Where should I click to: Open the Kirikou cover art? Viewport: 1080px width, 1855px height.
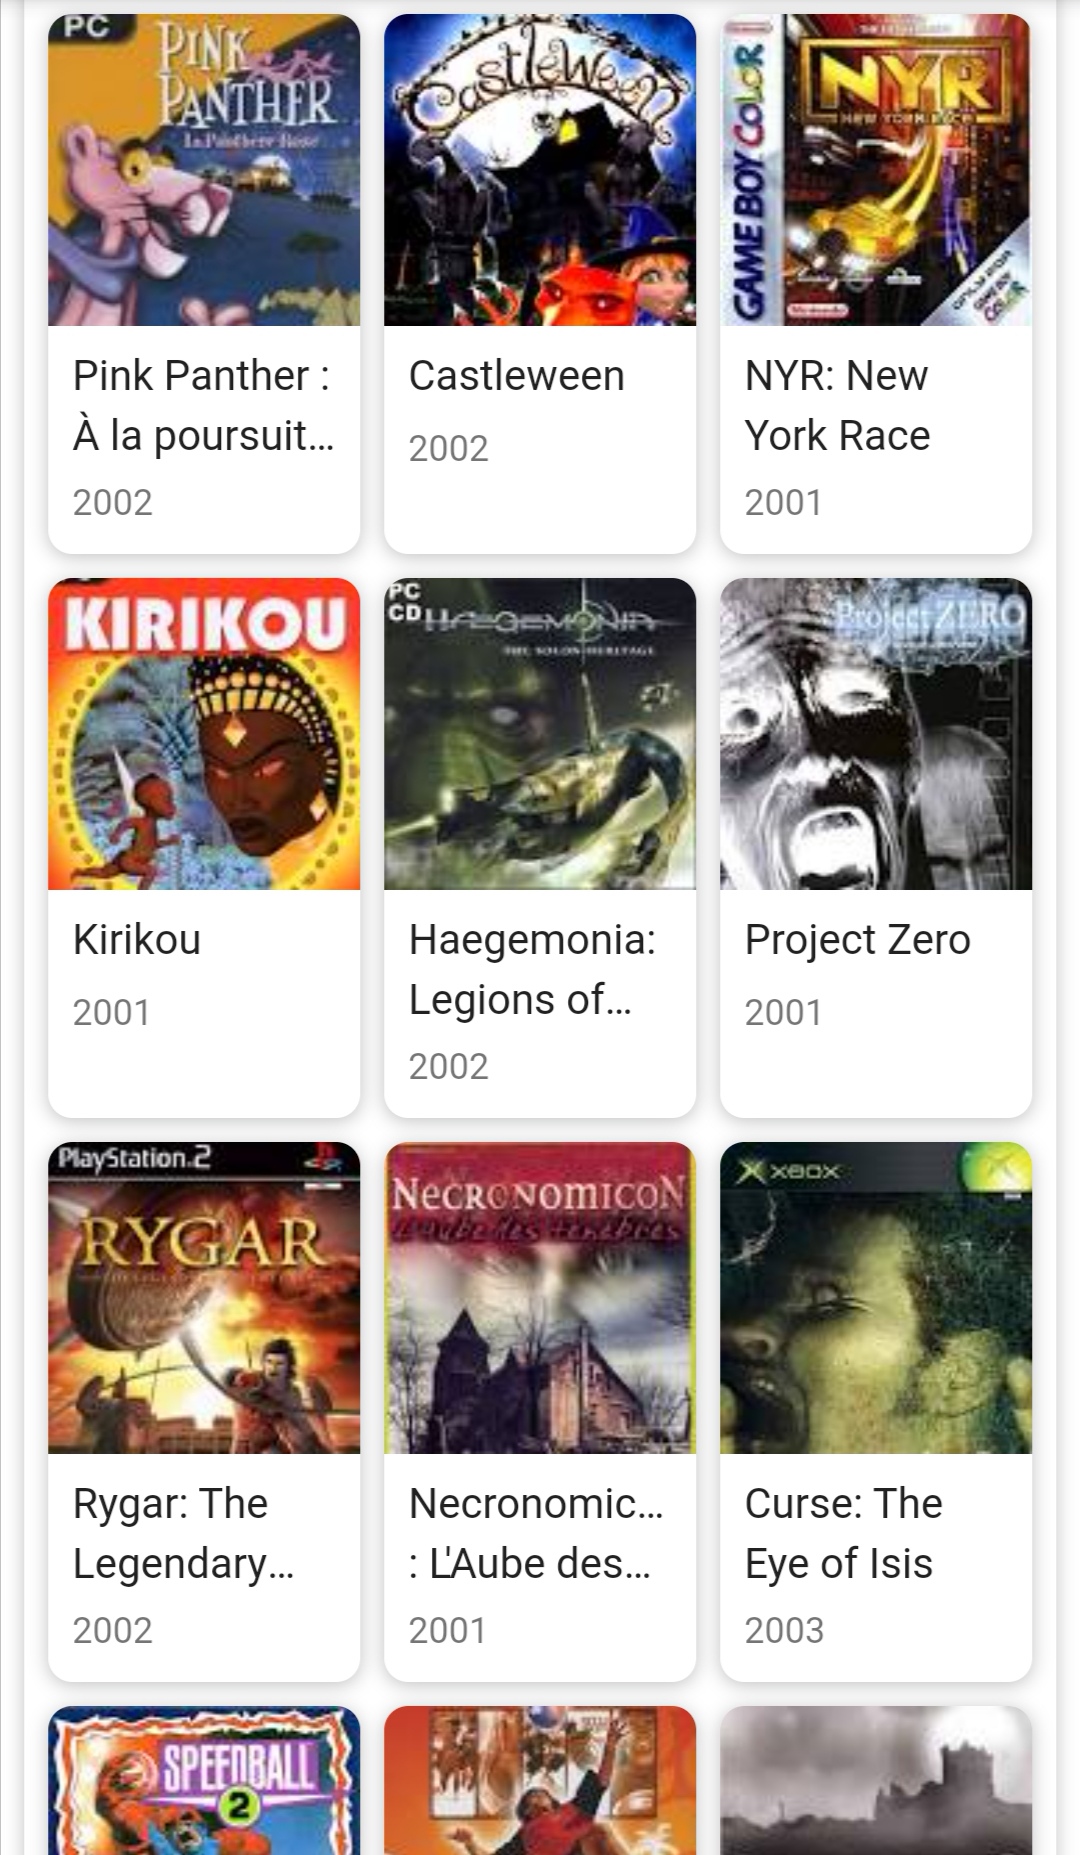point(204,734)
